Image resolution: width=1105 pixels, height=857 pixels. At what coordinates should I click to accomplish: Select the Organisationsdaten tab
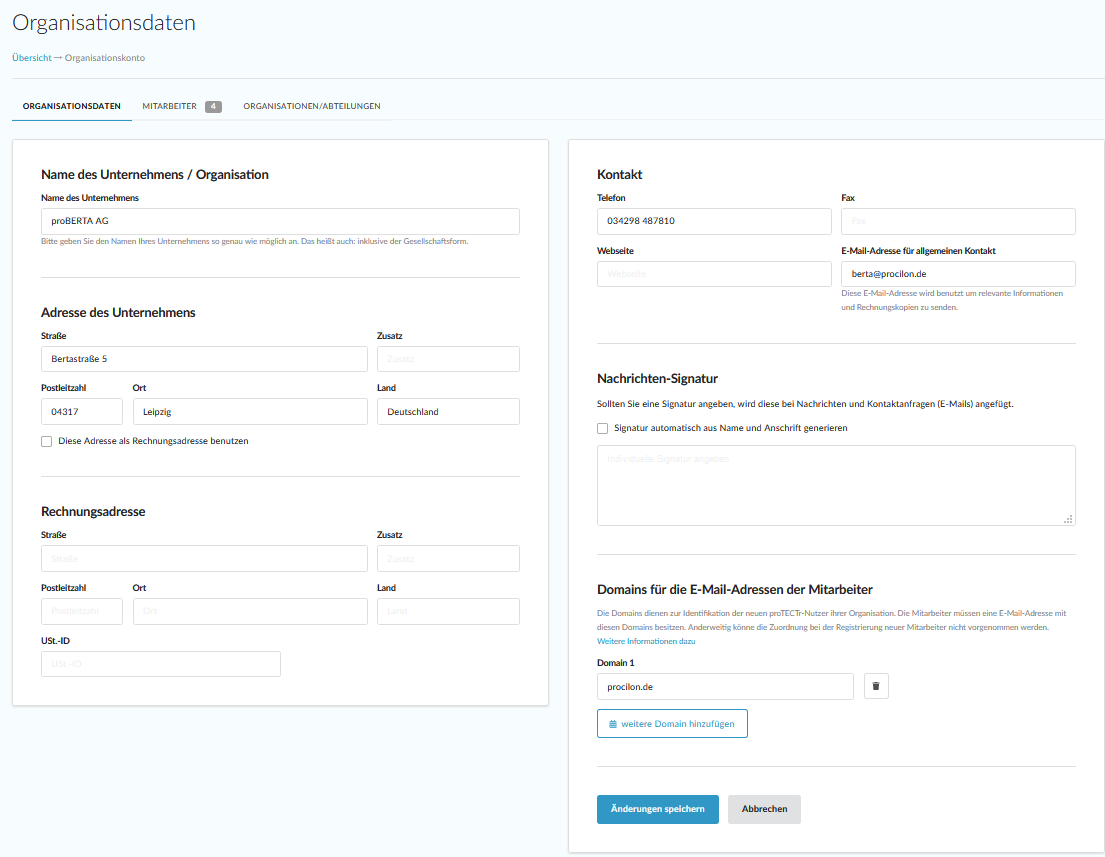coord(72,106)
